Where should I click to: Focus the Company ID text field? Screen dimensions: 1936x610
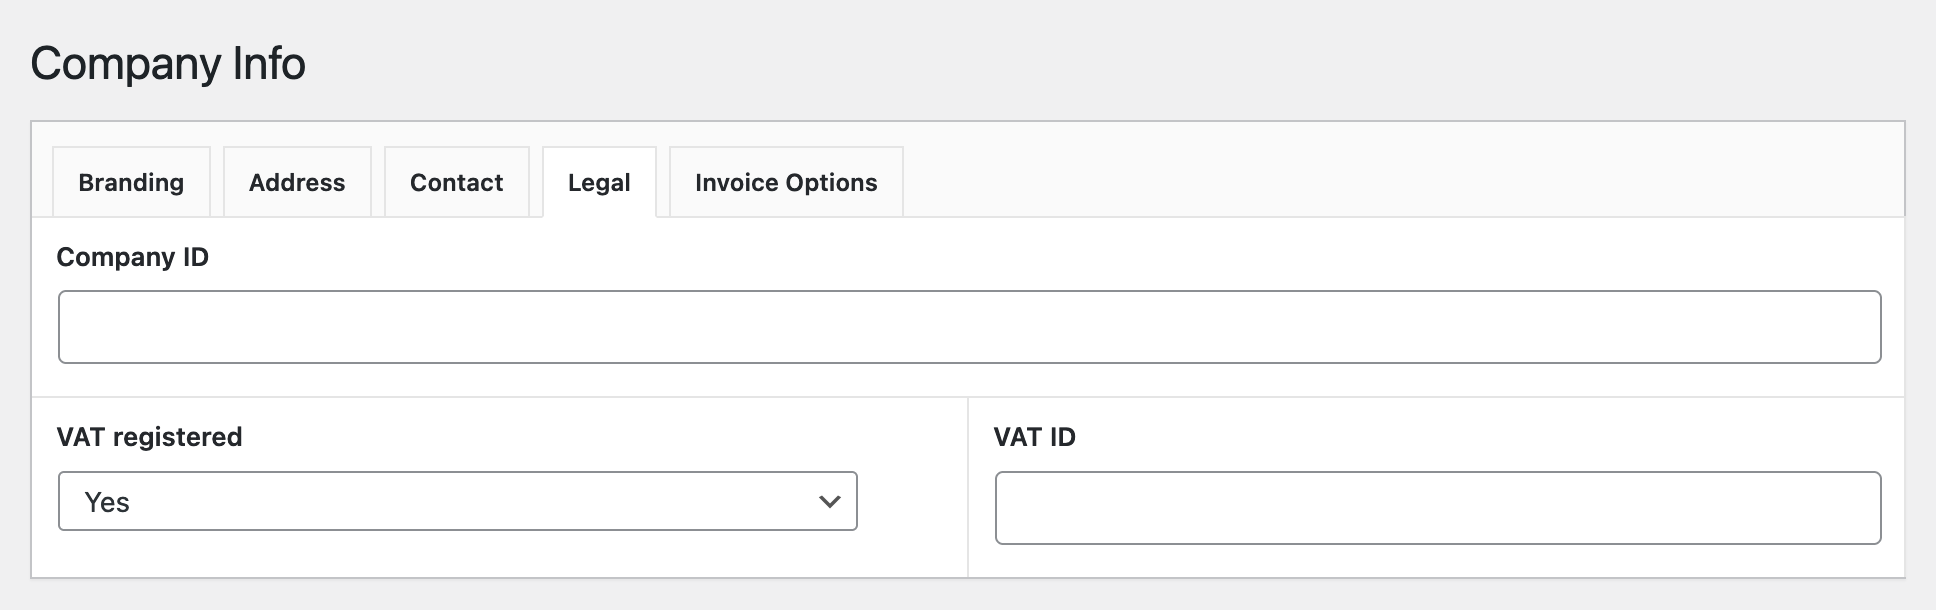[969, 327]
